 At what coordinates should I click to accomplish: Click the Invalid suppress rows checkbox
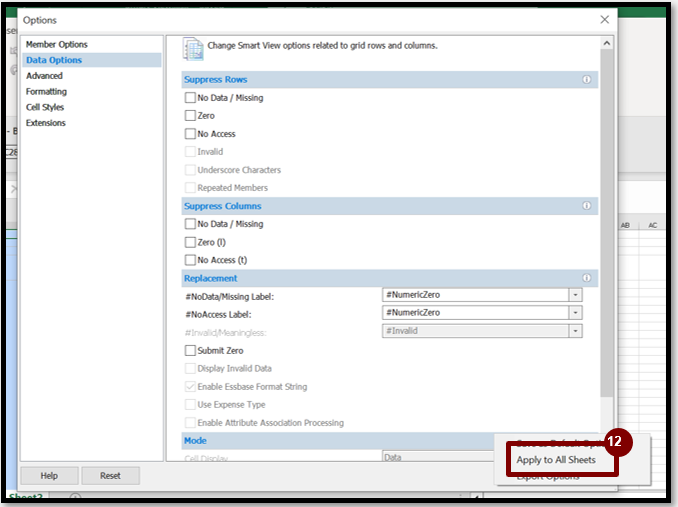pyautogui.click(x=190, y=152)
